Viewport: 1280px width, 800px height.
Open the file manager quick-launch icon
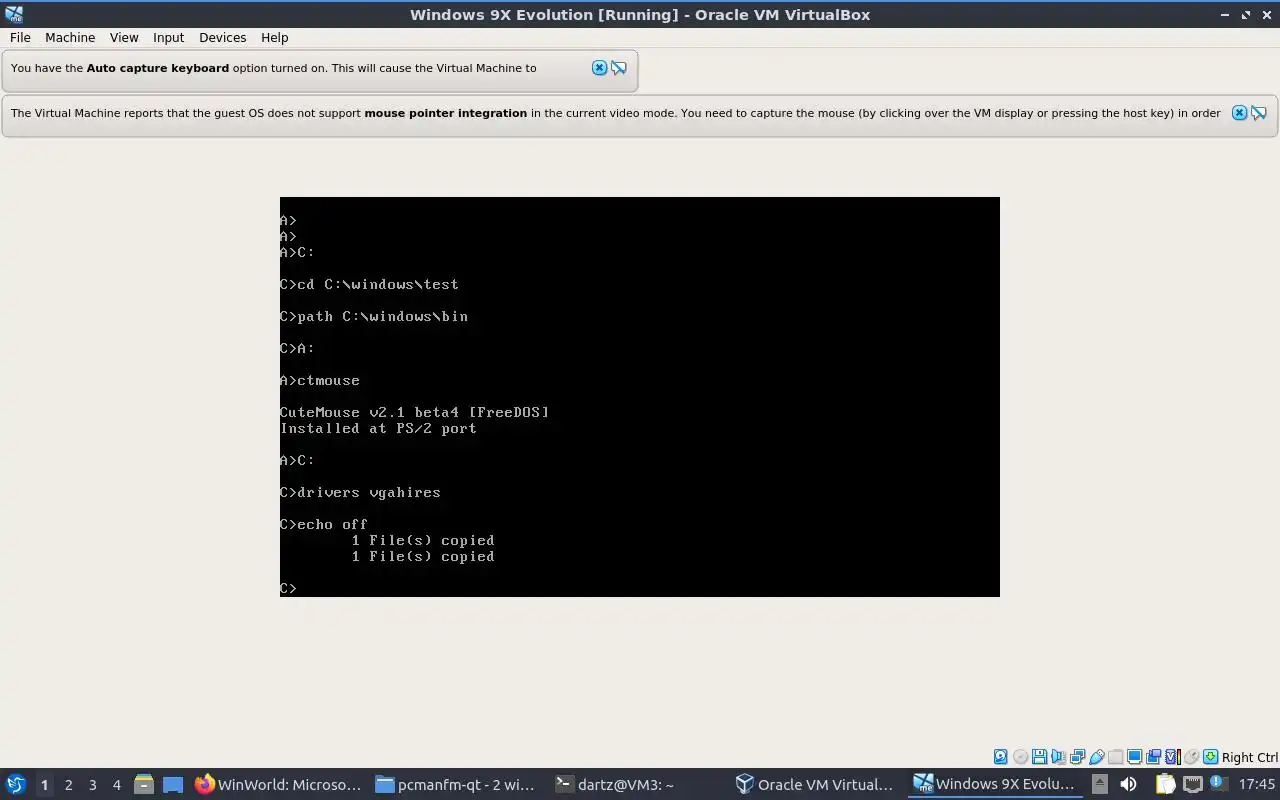click(x=143, y=784)
